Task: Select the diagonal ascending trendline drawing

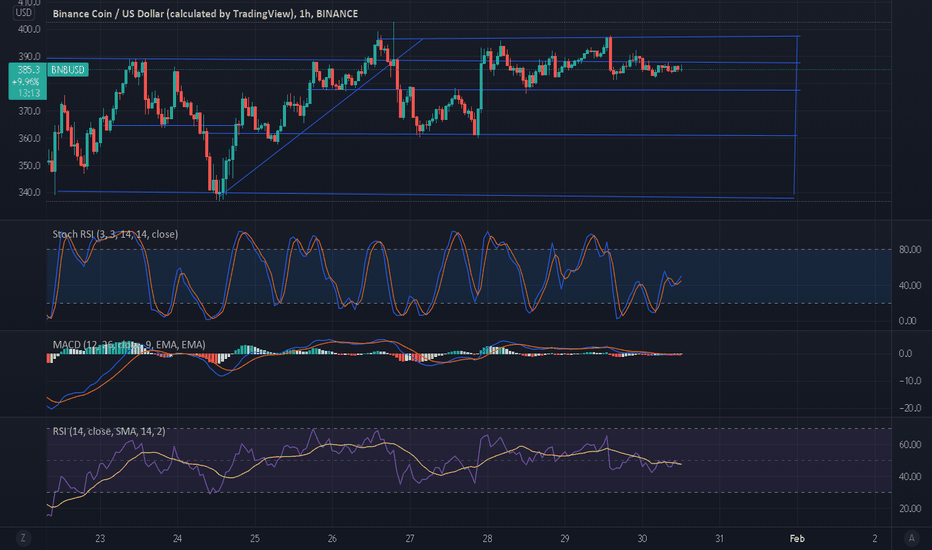Action: 321,116
